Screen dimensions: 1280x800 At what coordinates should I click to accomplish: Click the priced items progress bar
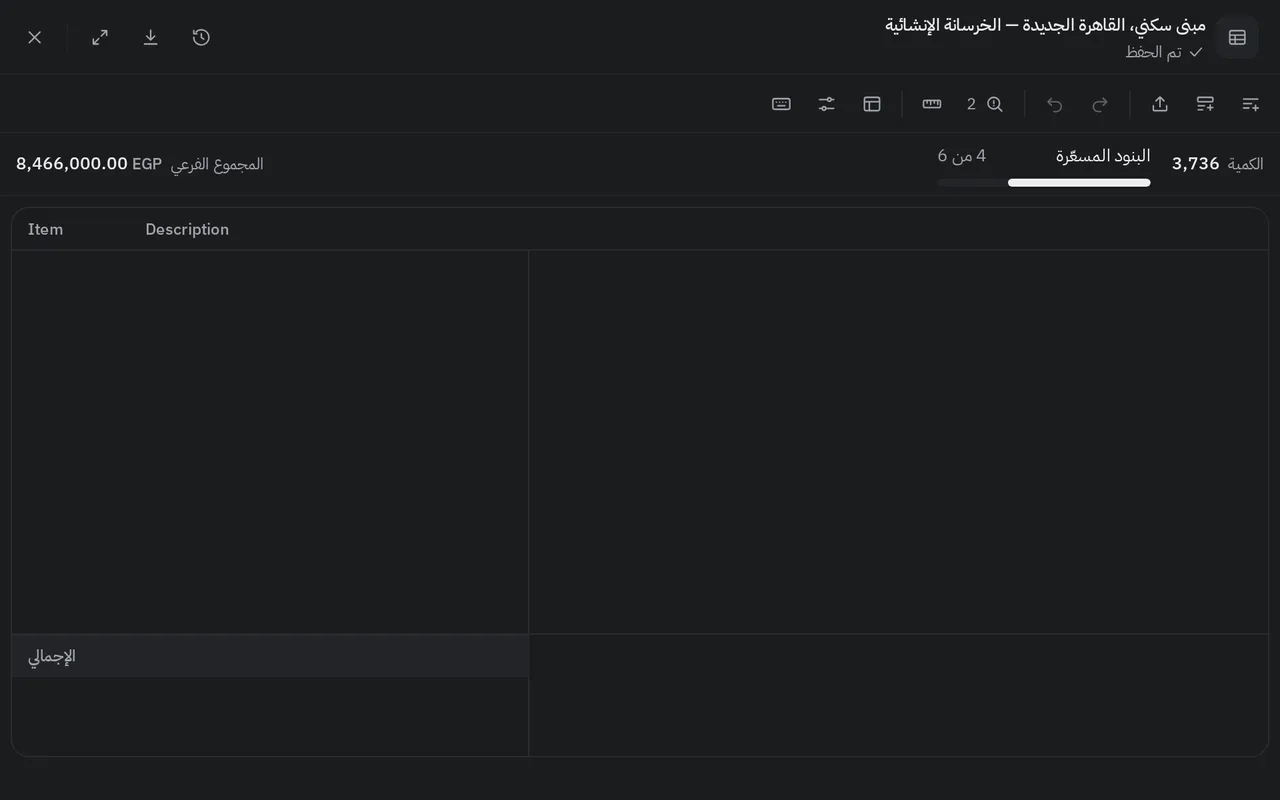[x=1044, y=183]
